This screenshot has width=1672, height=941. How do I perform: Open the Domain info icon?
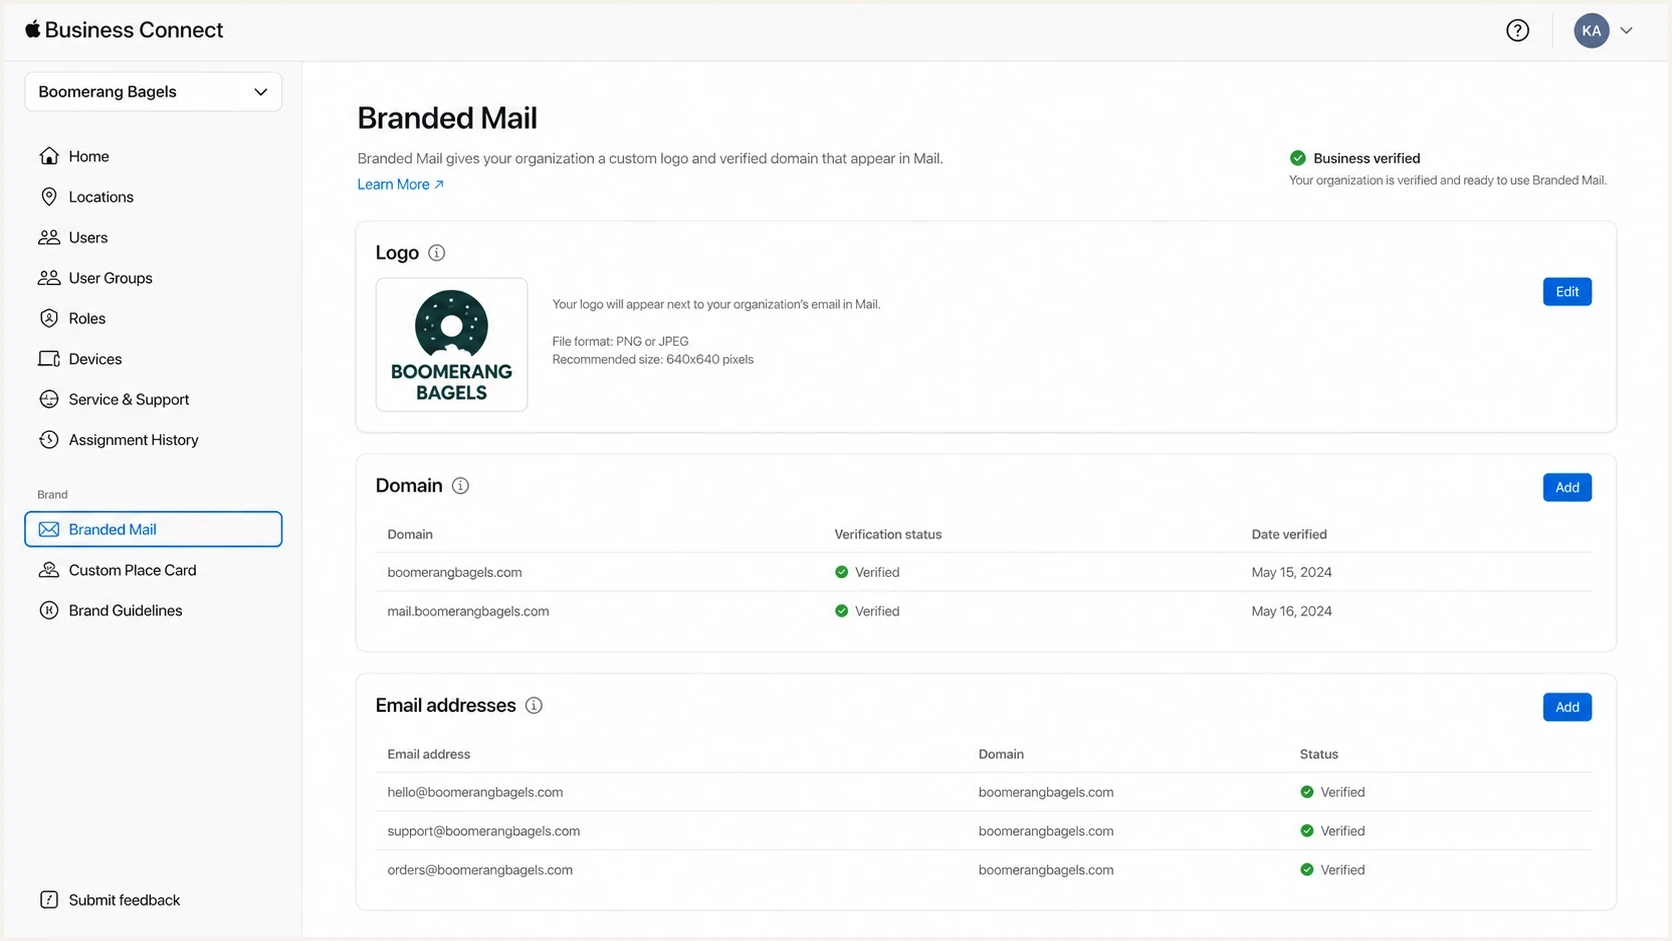(460, 486)
